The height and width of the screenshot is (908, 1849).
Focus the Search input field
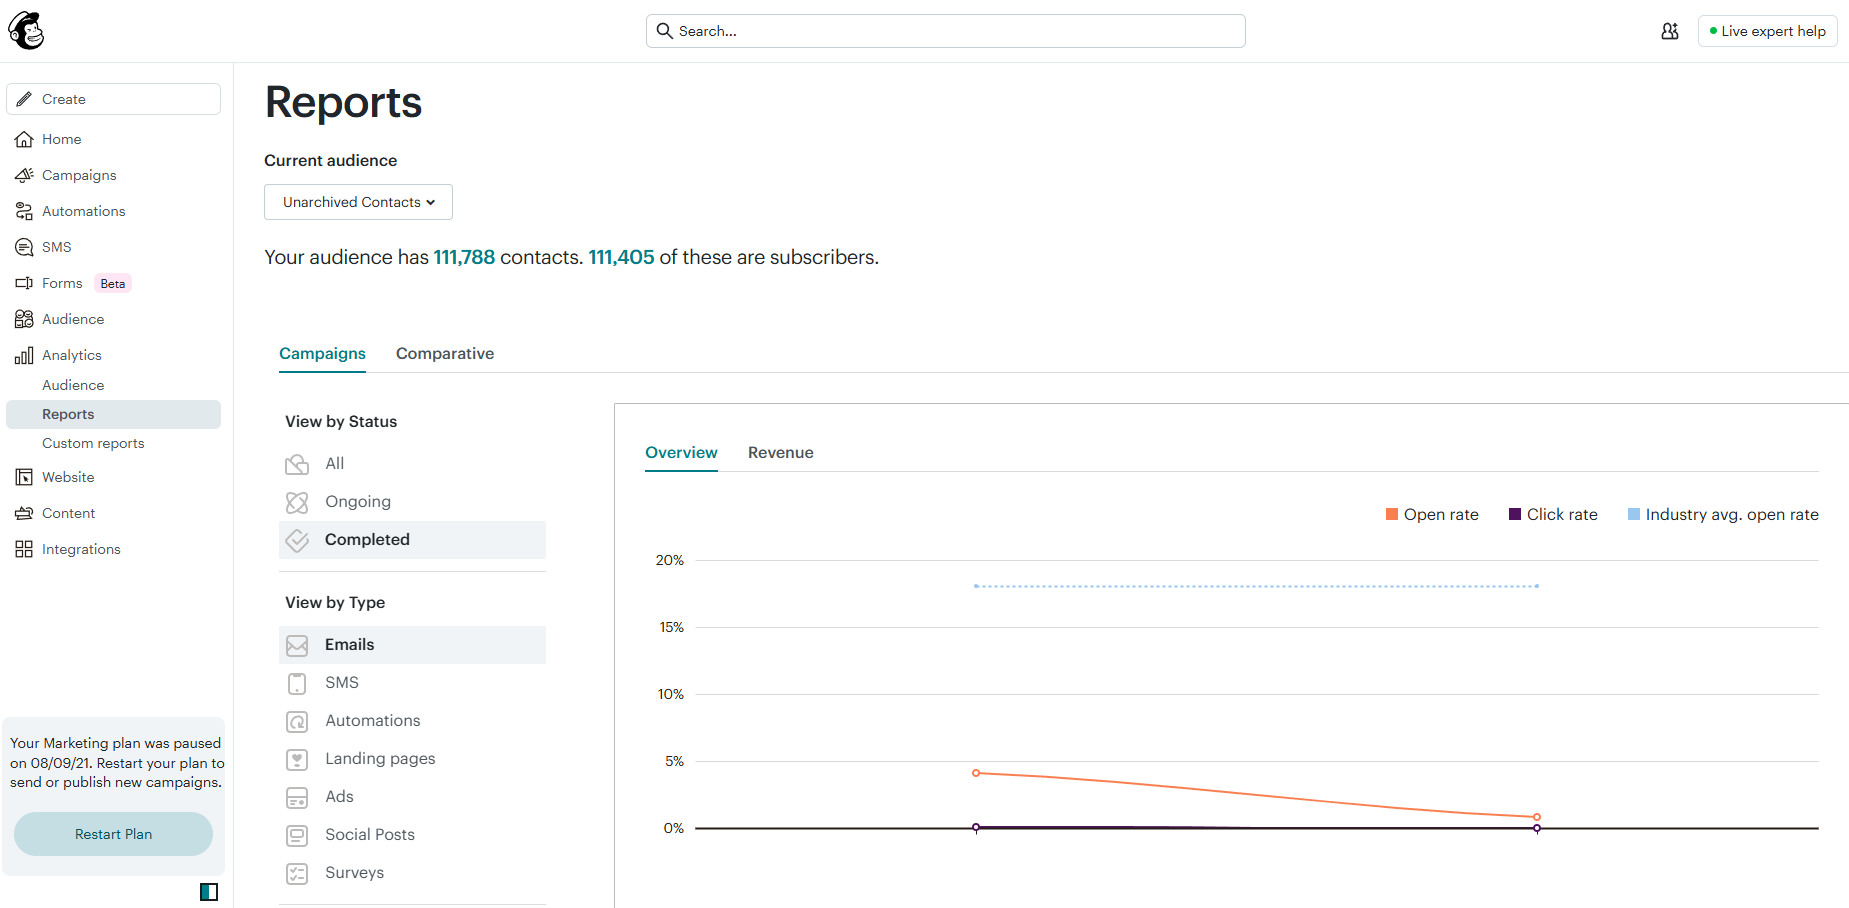[x=945, y=31]
